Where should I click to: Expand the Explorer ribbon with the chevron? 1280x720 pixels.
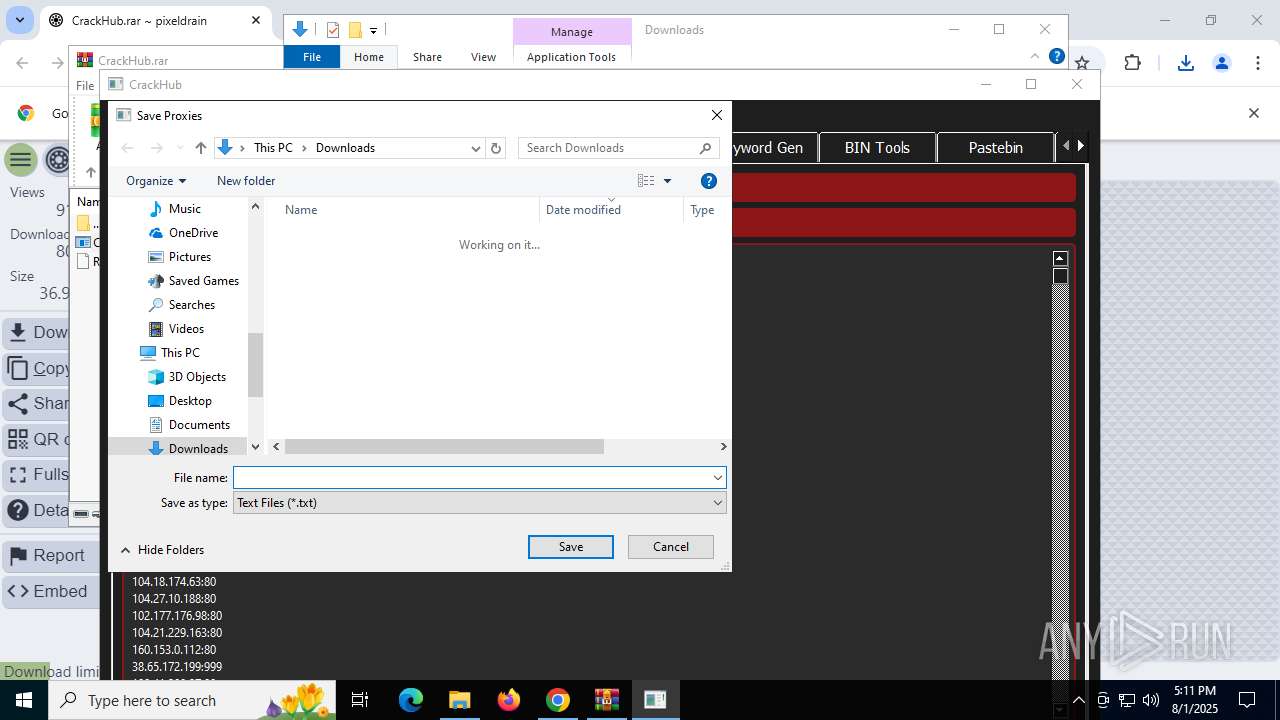point(1035,57)
